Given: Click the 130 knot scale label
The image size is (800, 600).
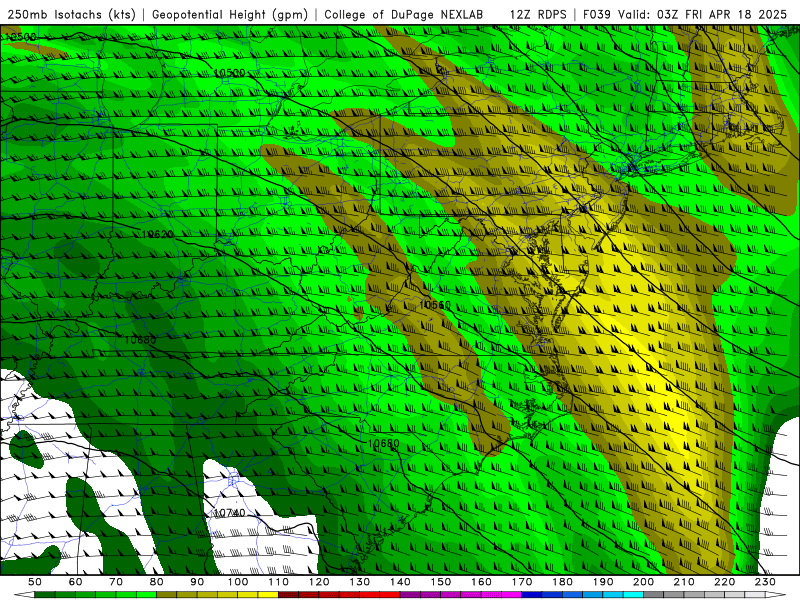Looking at the screenshot, I should [x=360, y=582].
